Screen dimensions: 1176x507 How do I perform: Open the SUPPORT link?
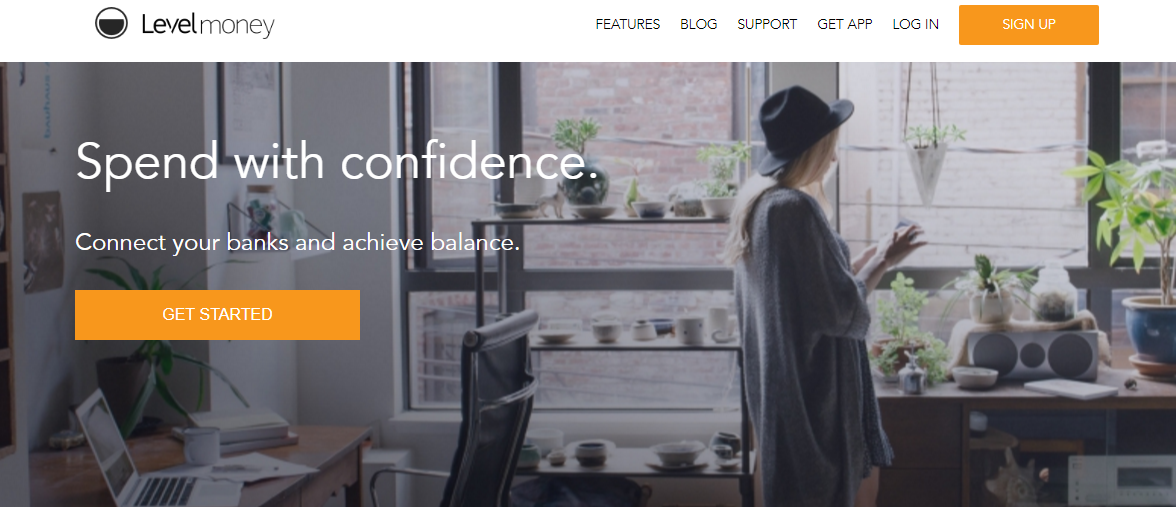tap(766, 24)
